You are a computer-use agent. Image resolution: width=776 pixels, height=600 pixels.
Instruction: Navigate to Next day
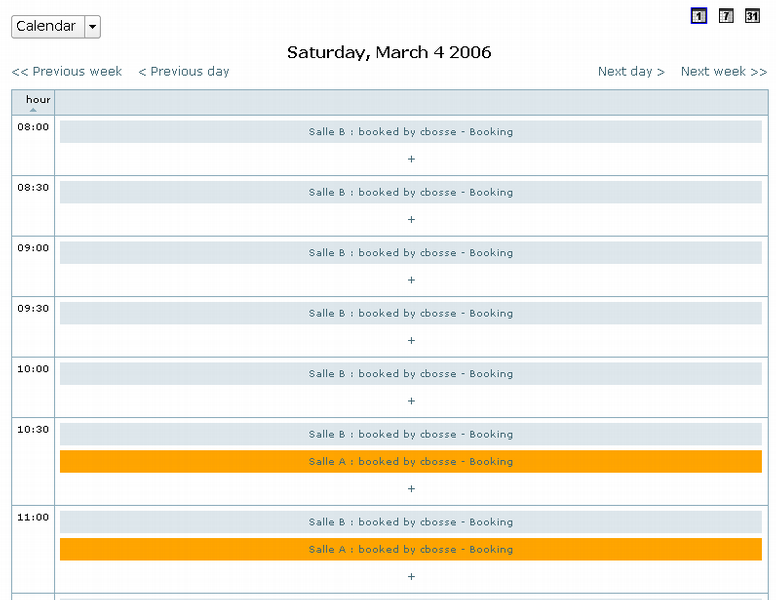pos(631,71)
